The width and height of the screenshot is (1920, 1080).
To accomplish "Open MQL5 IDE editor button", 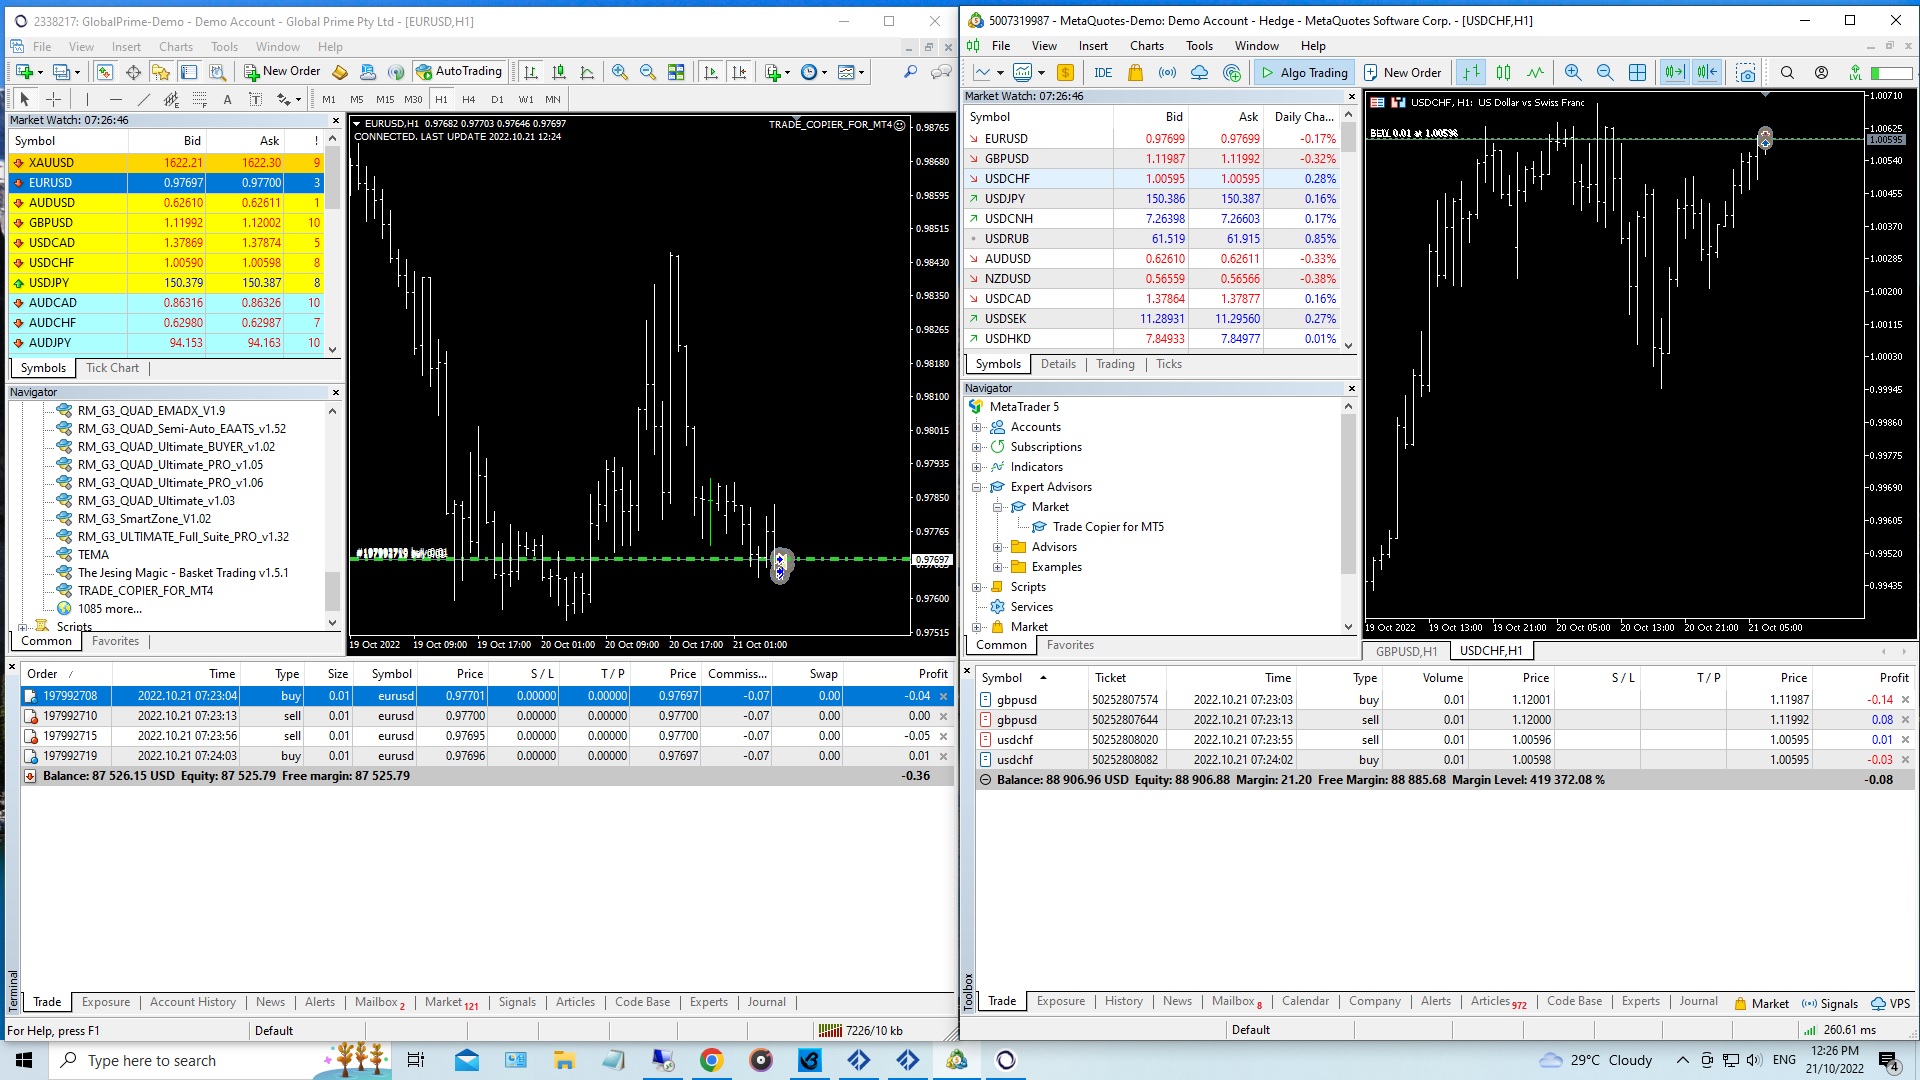I will [x=1103, y=73].
